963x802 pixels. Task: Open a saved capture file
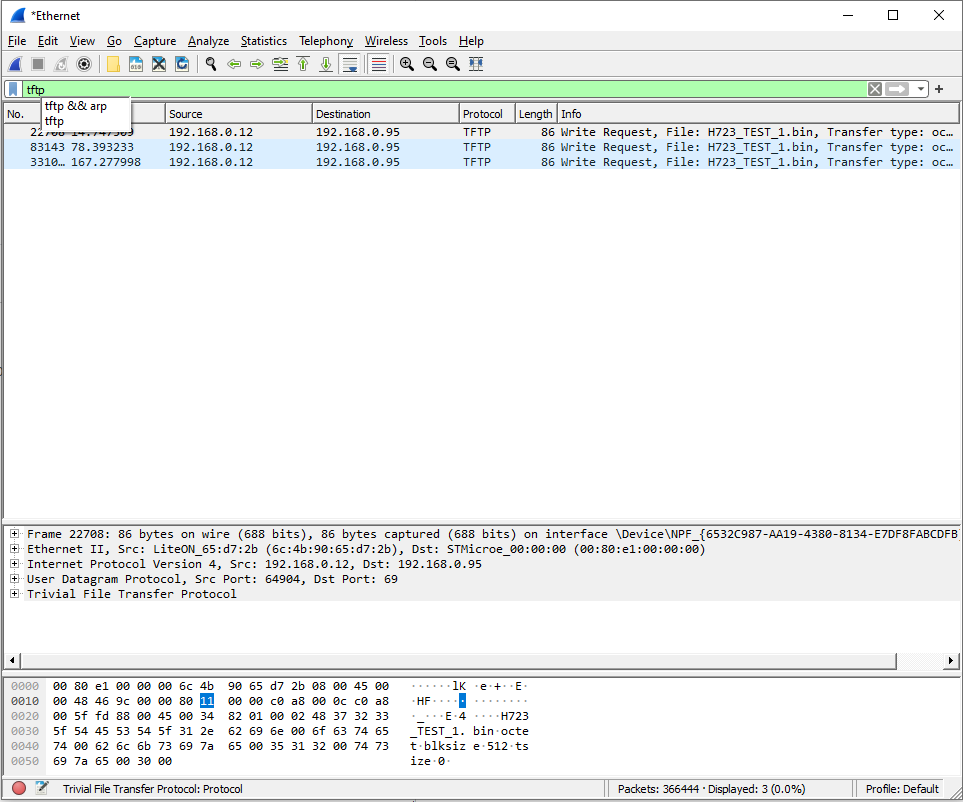pyautogui.click(x=112, y=63)
